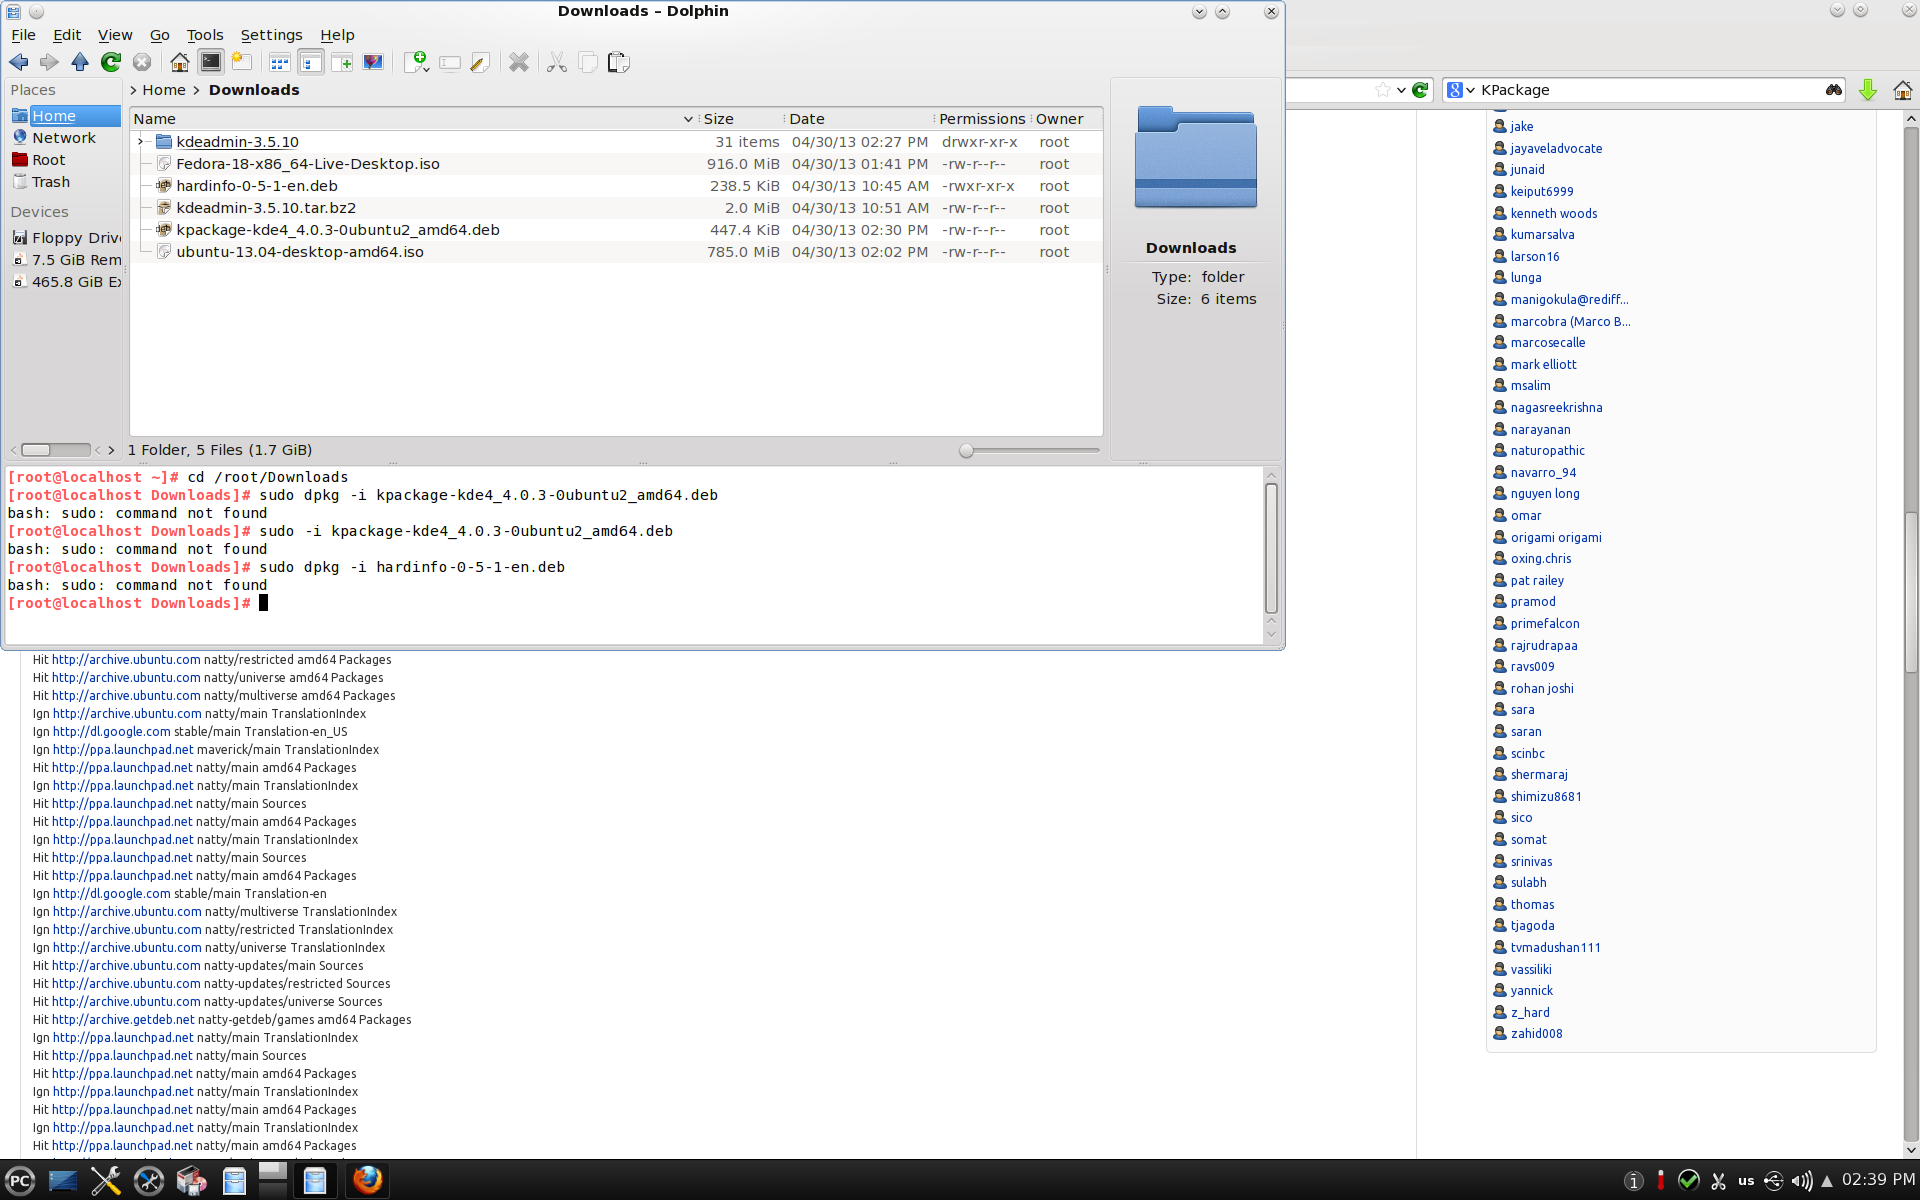Expand the kdeadmin-3.5.10 folder tree
This screenshot has width=1920, height=1200.
point(140,142)
